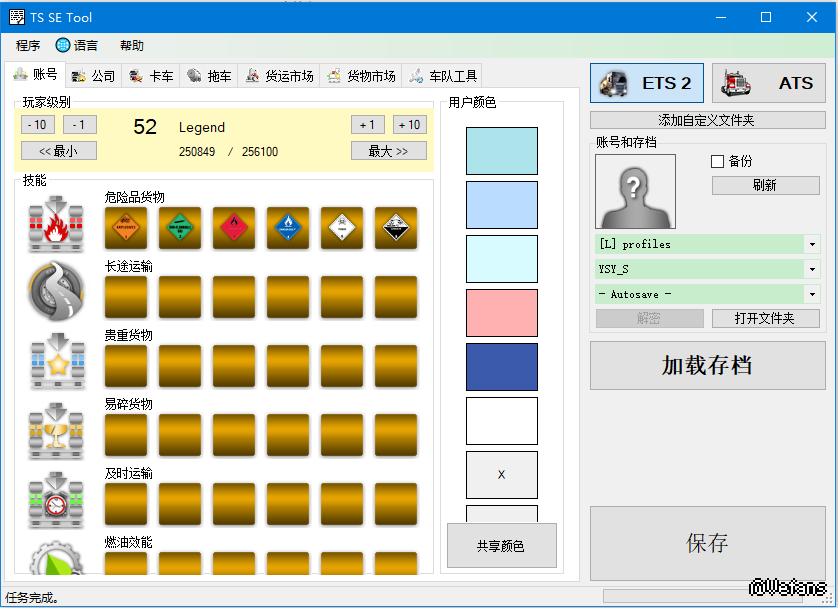Viewport: 838px width, 608px height.
Task: Toggle the explosives ADR class icon
Action: coord(126,228)
